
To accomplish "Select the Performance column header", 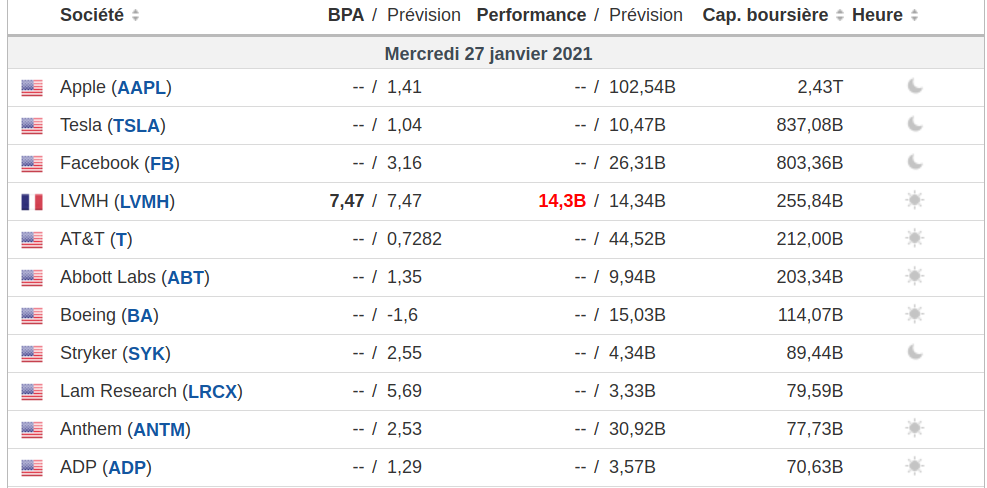I will [x=531, y=15].
